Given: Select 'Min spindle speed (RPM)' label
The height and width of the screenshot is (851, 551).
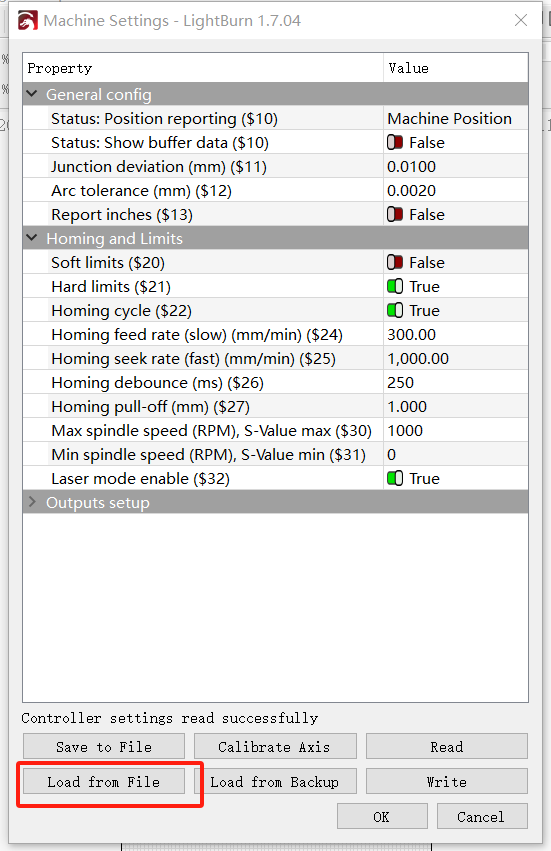Looking at the screenshot, I should (208, 455).
